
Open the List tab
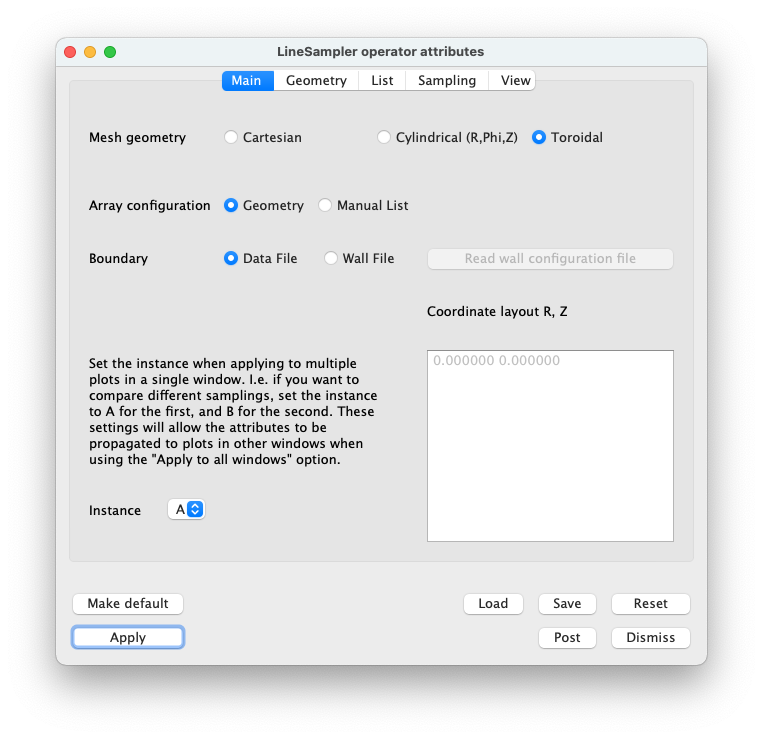coord(382,80)
